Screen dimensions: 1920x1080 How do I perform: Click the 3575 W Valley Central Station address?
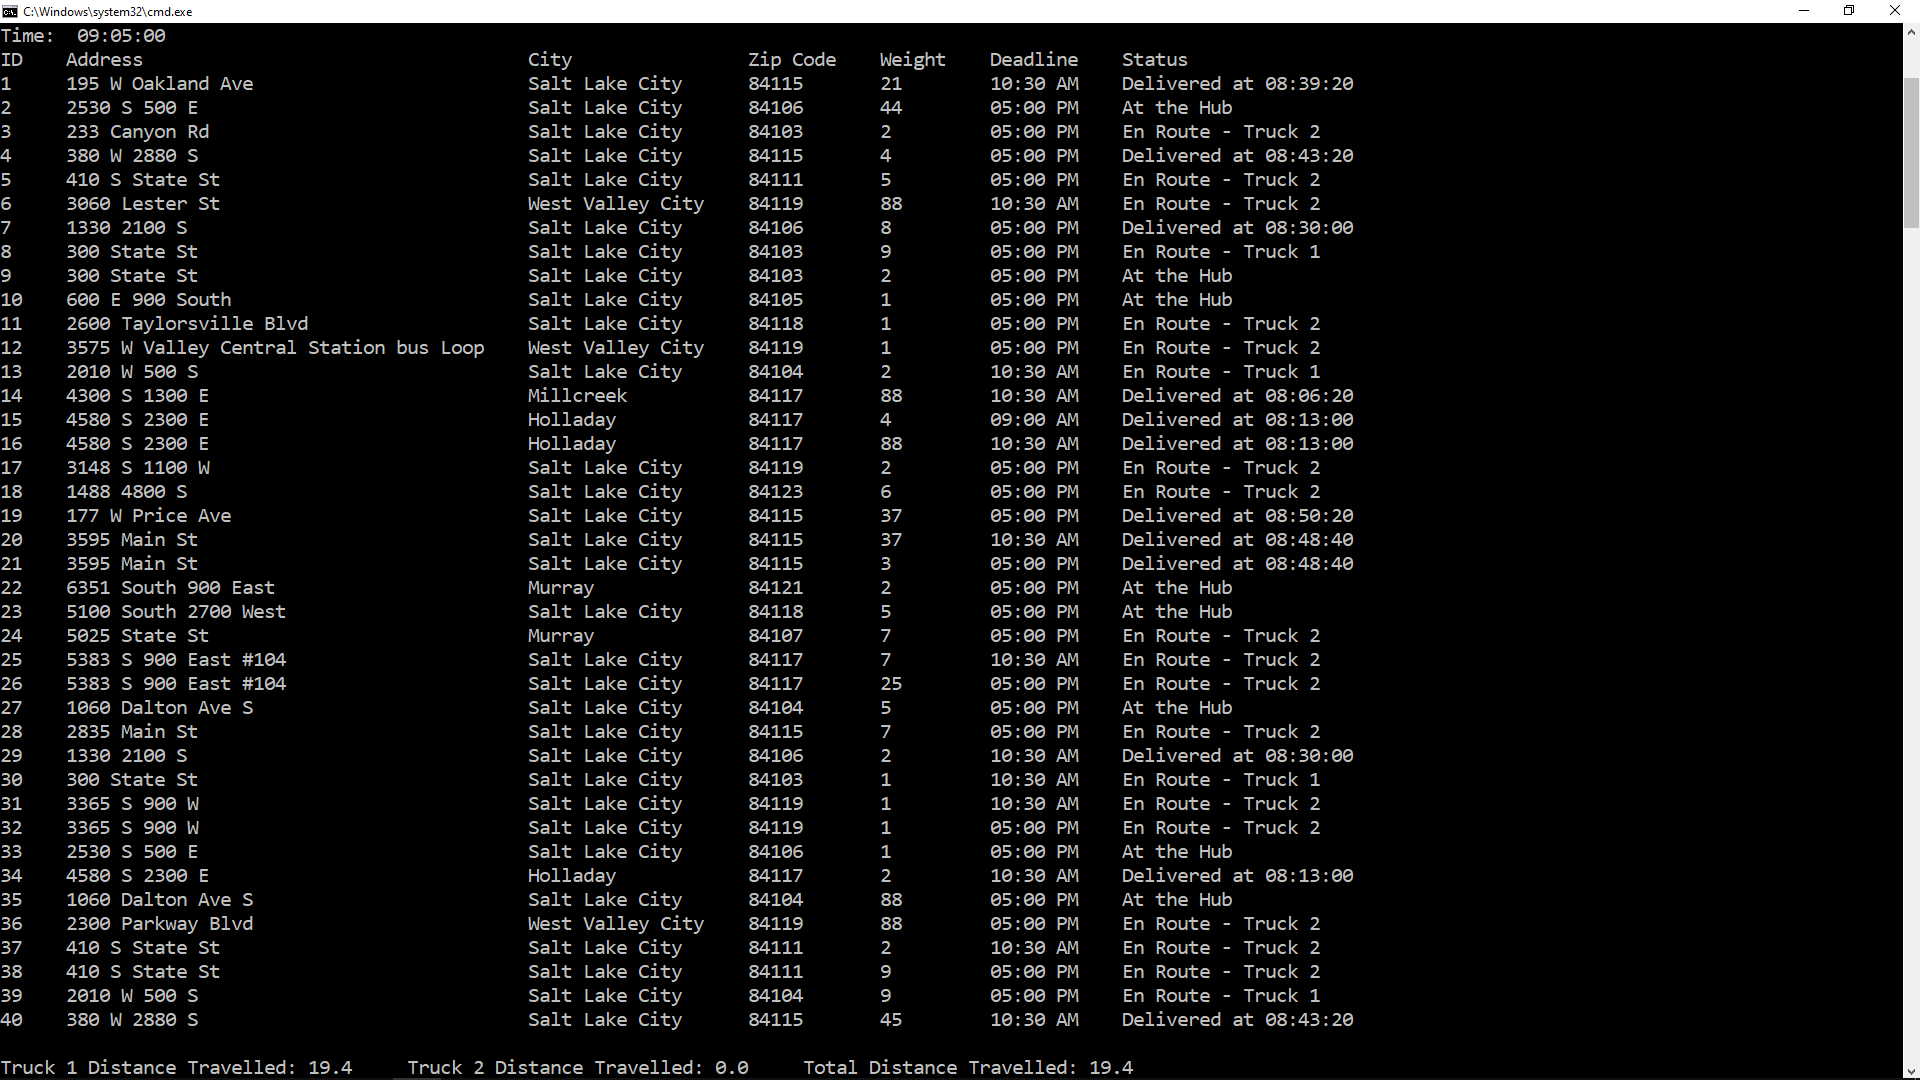click(275, 348)
